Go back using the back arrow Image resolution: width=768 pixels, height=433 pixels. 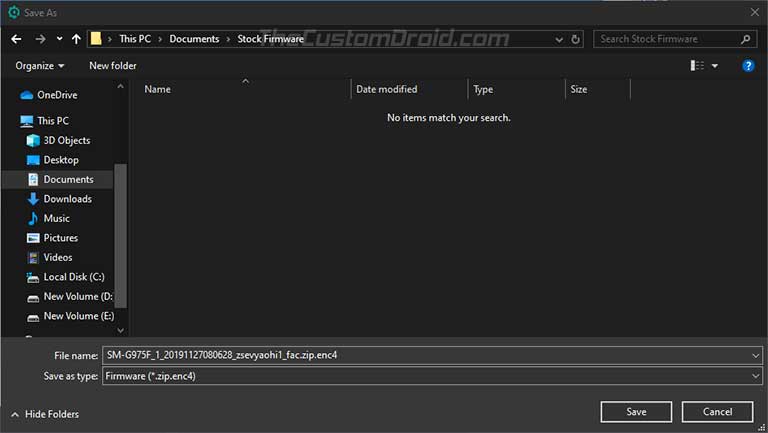(x=16, y=39)
